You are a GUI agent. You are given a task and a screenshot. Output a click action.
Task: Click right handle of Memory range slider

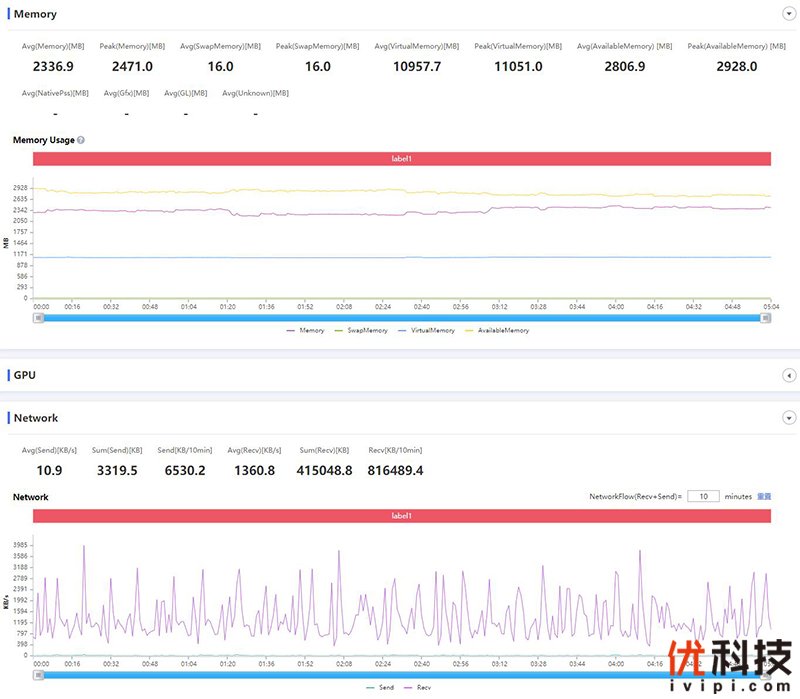point(765,318)
